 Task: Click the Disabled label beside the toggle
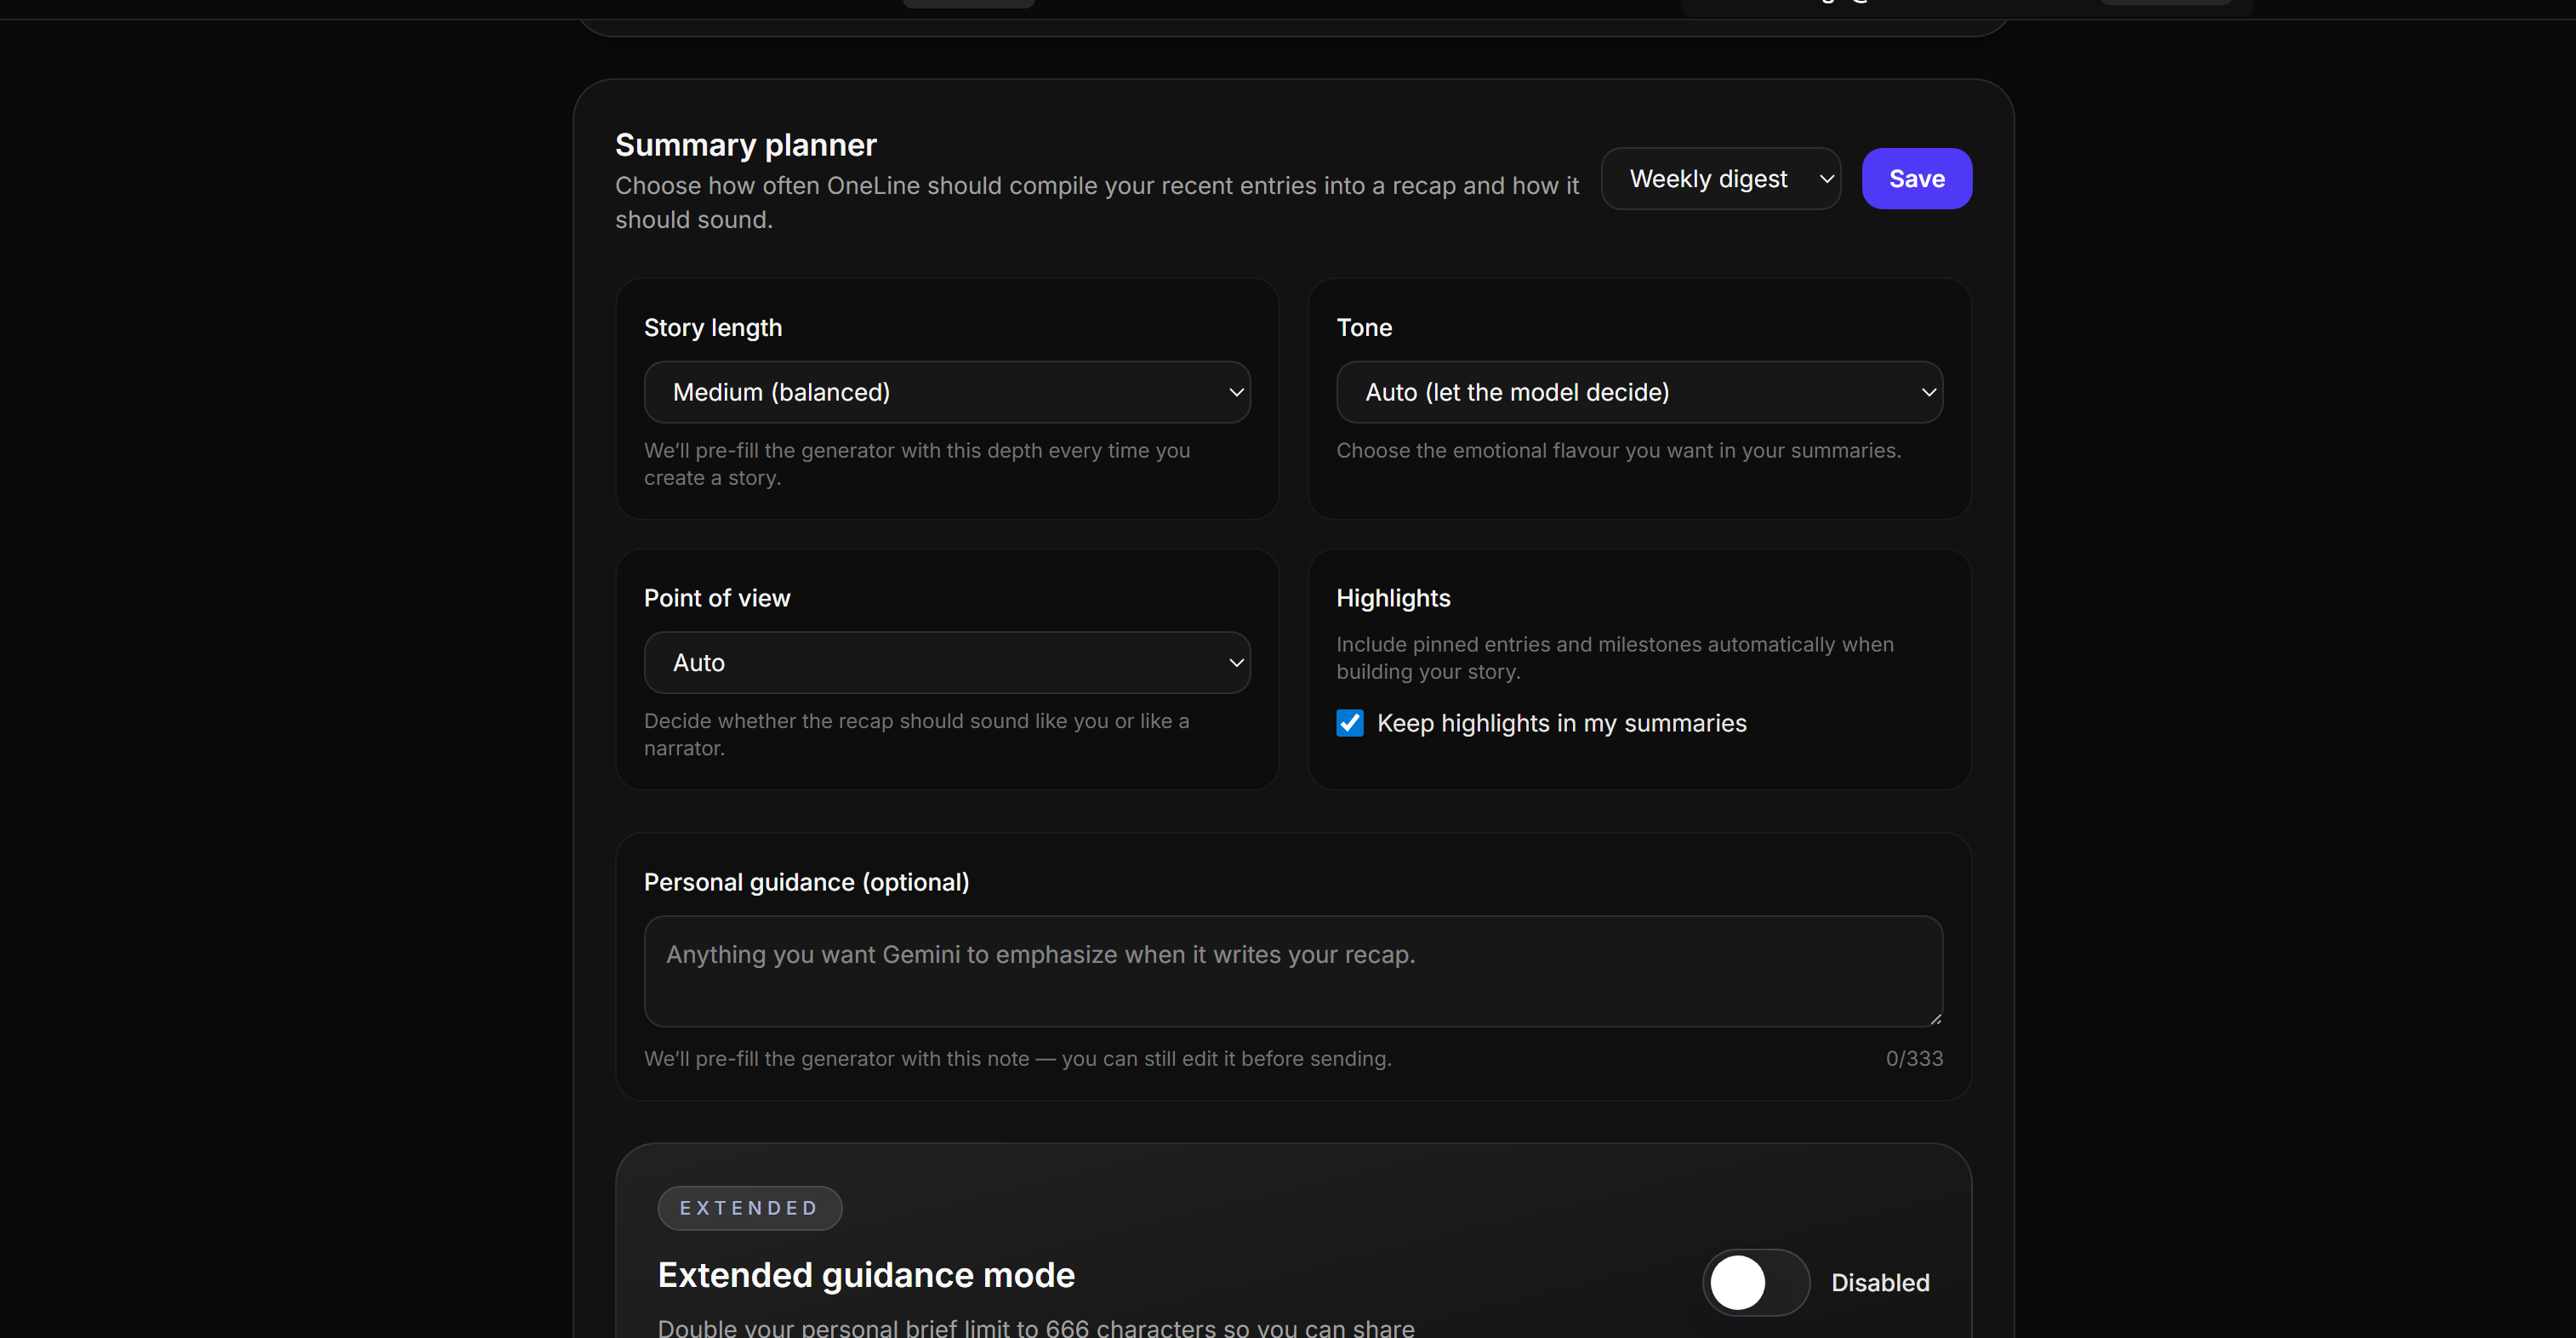coord(1879,1282)
